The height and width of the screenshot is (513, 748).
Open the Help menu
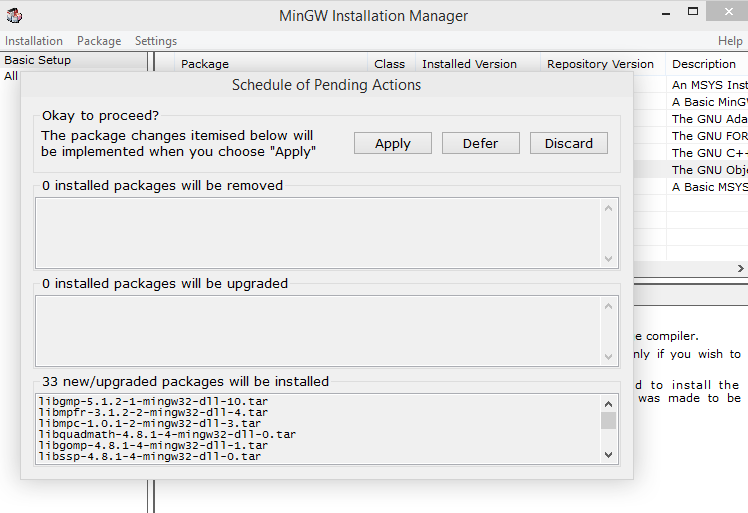730,41
